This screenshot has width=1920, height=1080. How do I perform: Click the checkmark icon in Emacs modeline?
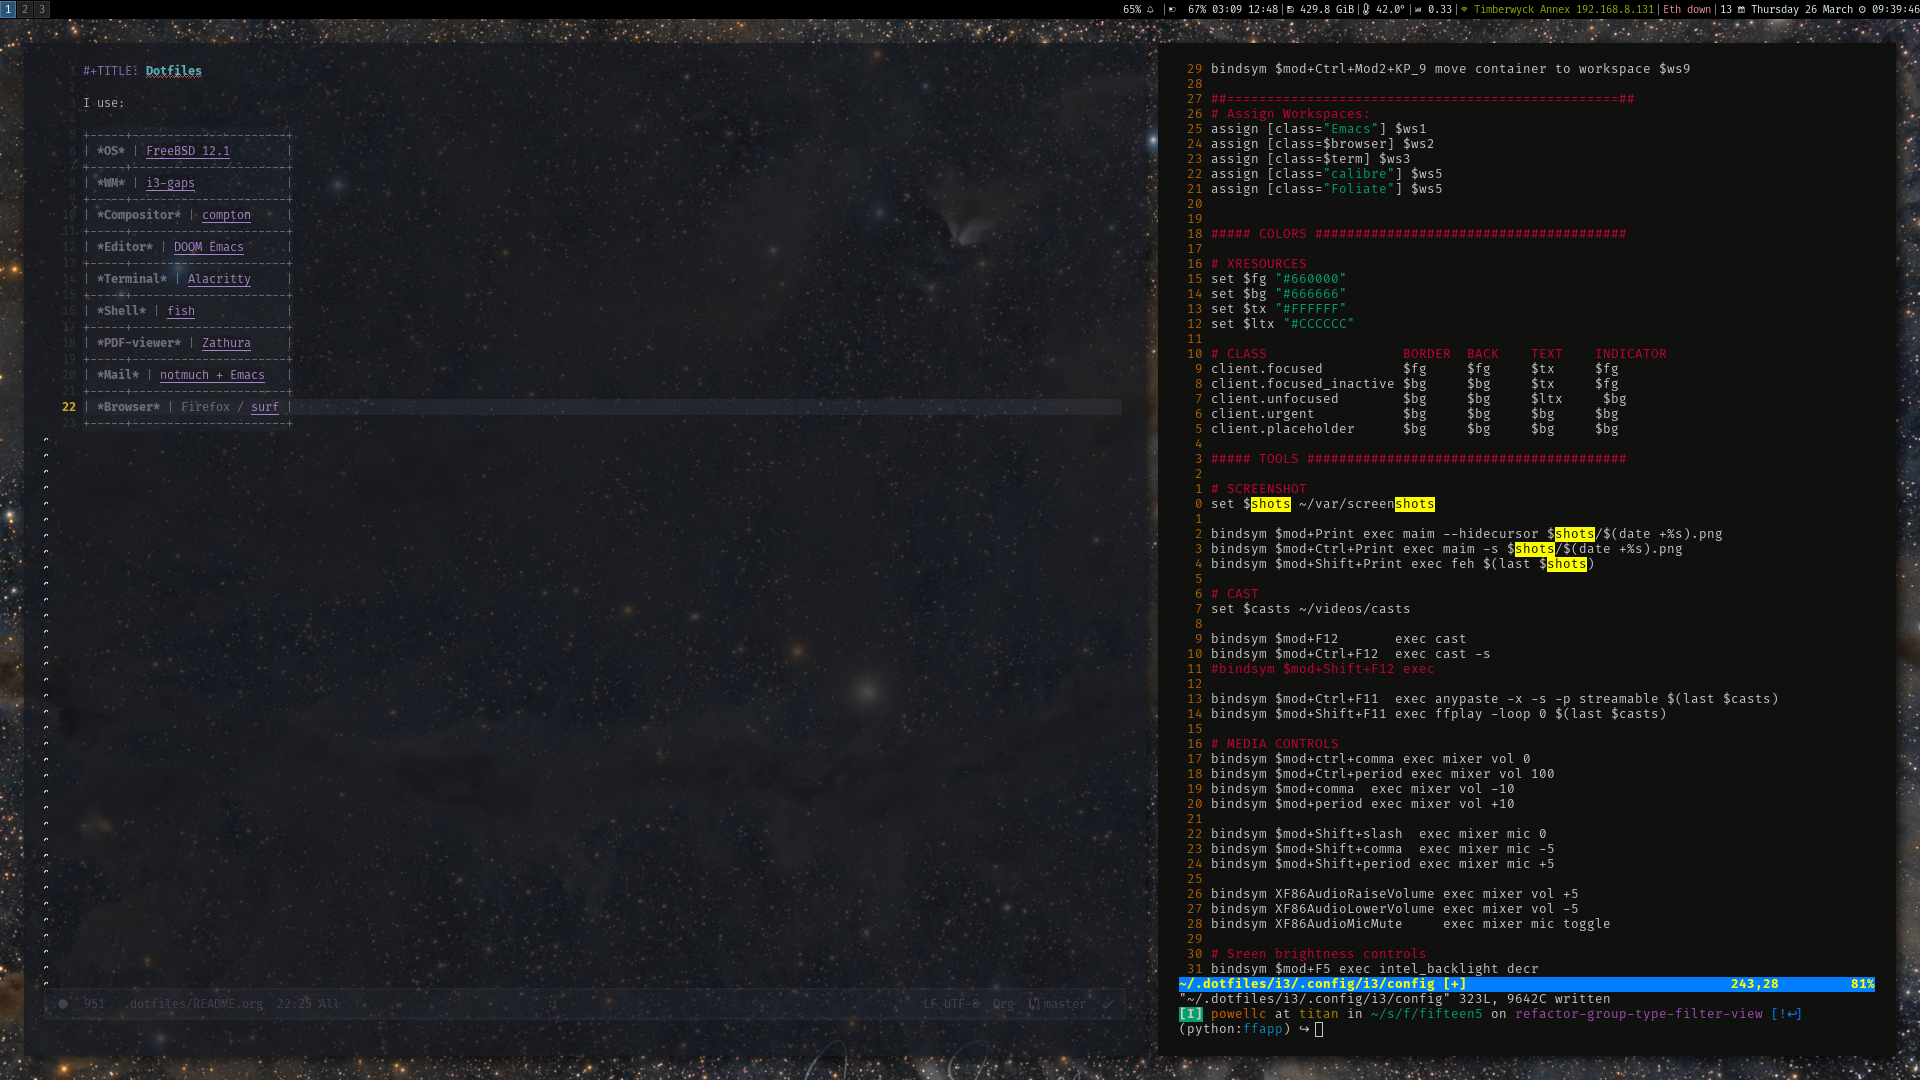click(1108, 1004)
